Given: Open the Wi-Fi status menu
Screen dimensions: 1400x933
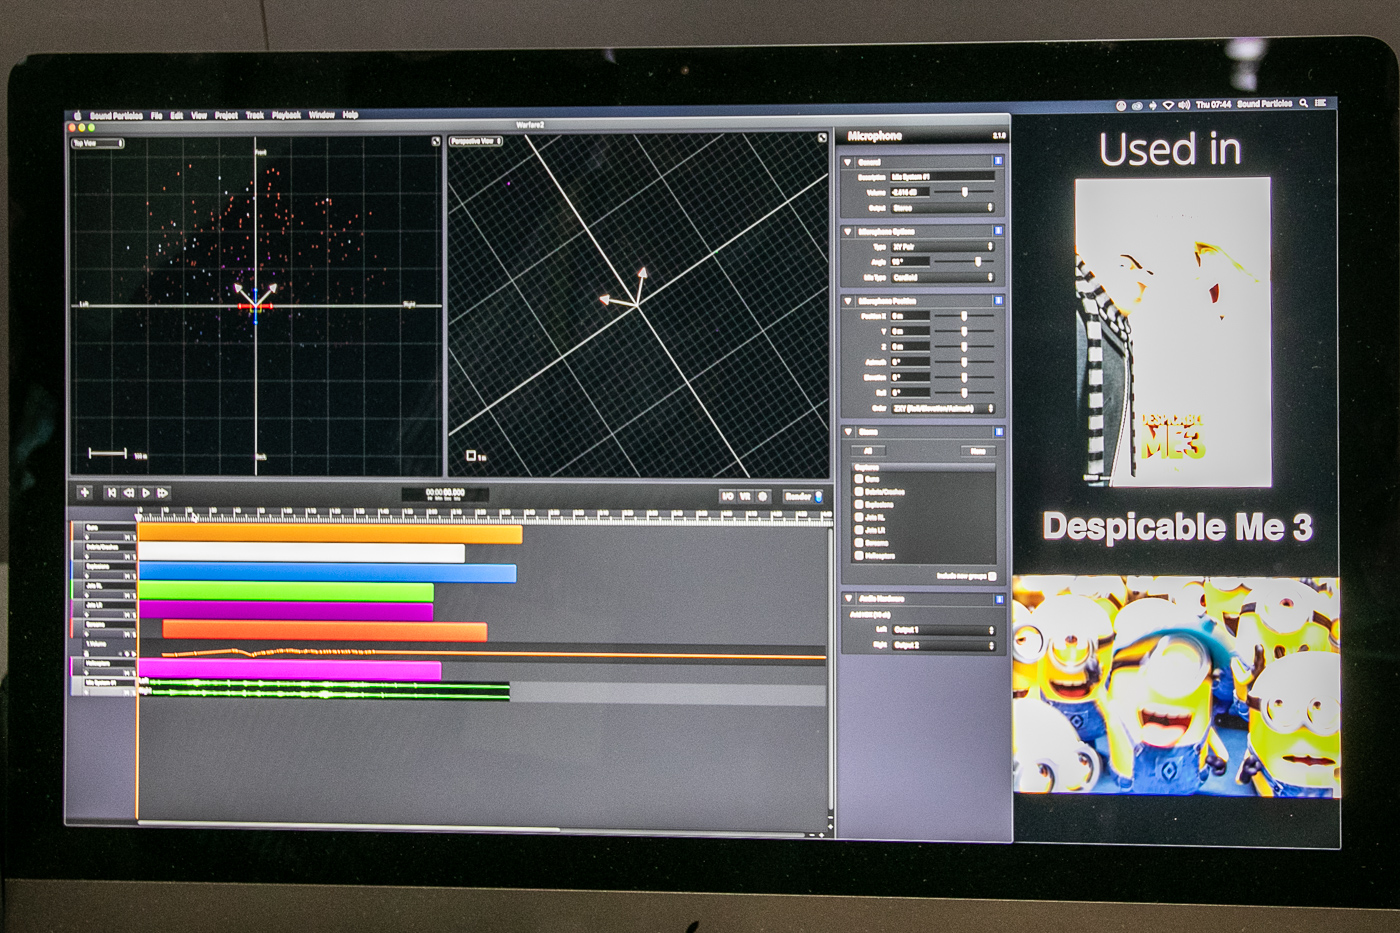Looking at the screenshot, I should (1167, 105).
